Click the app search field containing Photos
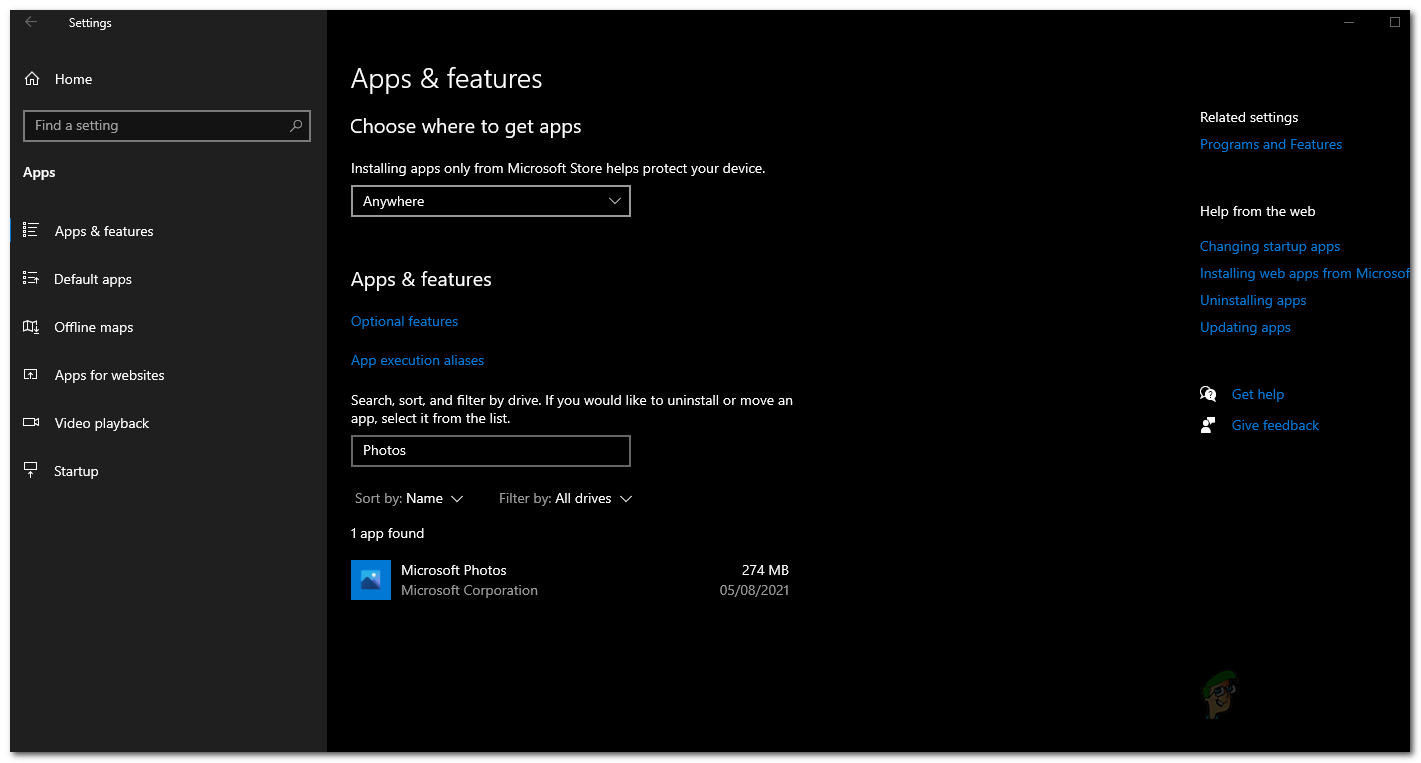 click(x=490, y=451)
